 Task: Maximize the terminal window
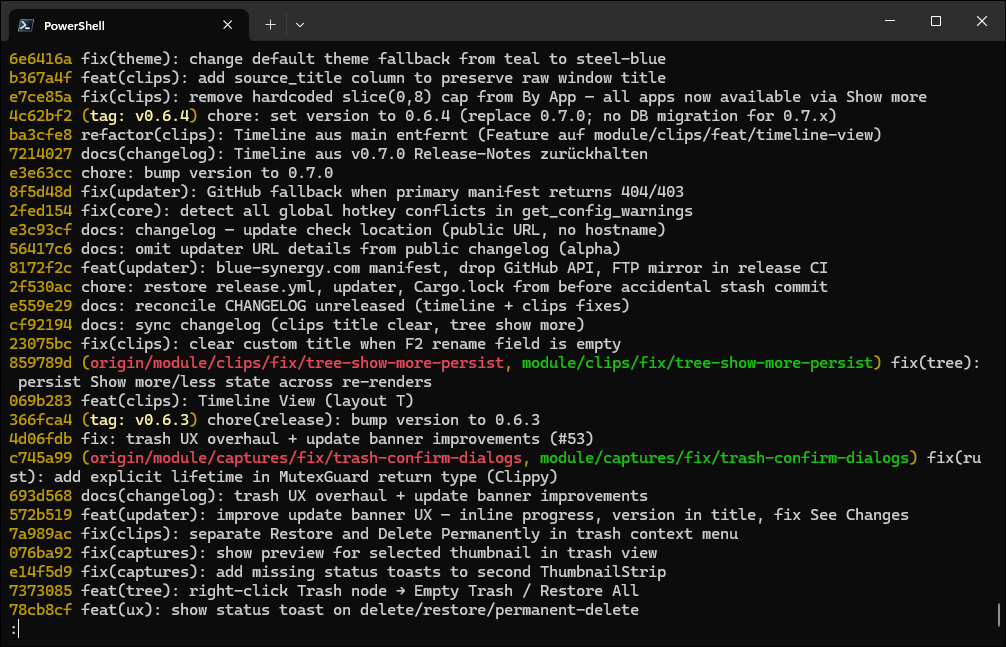click(x=935, y=21)
